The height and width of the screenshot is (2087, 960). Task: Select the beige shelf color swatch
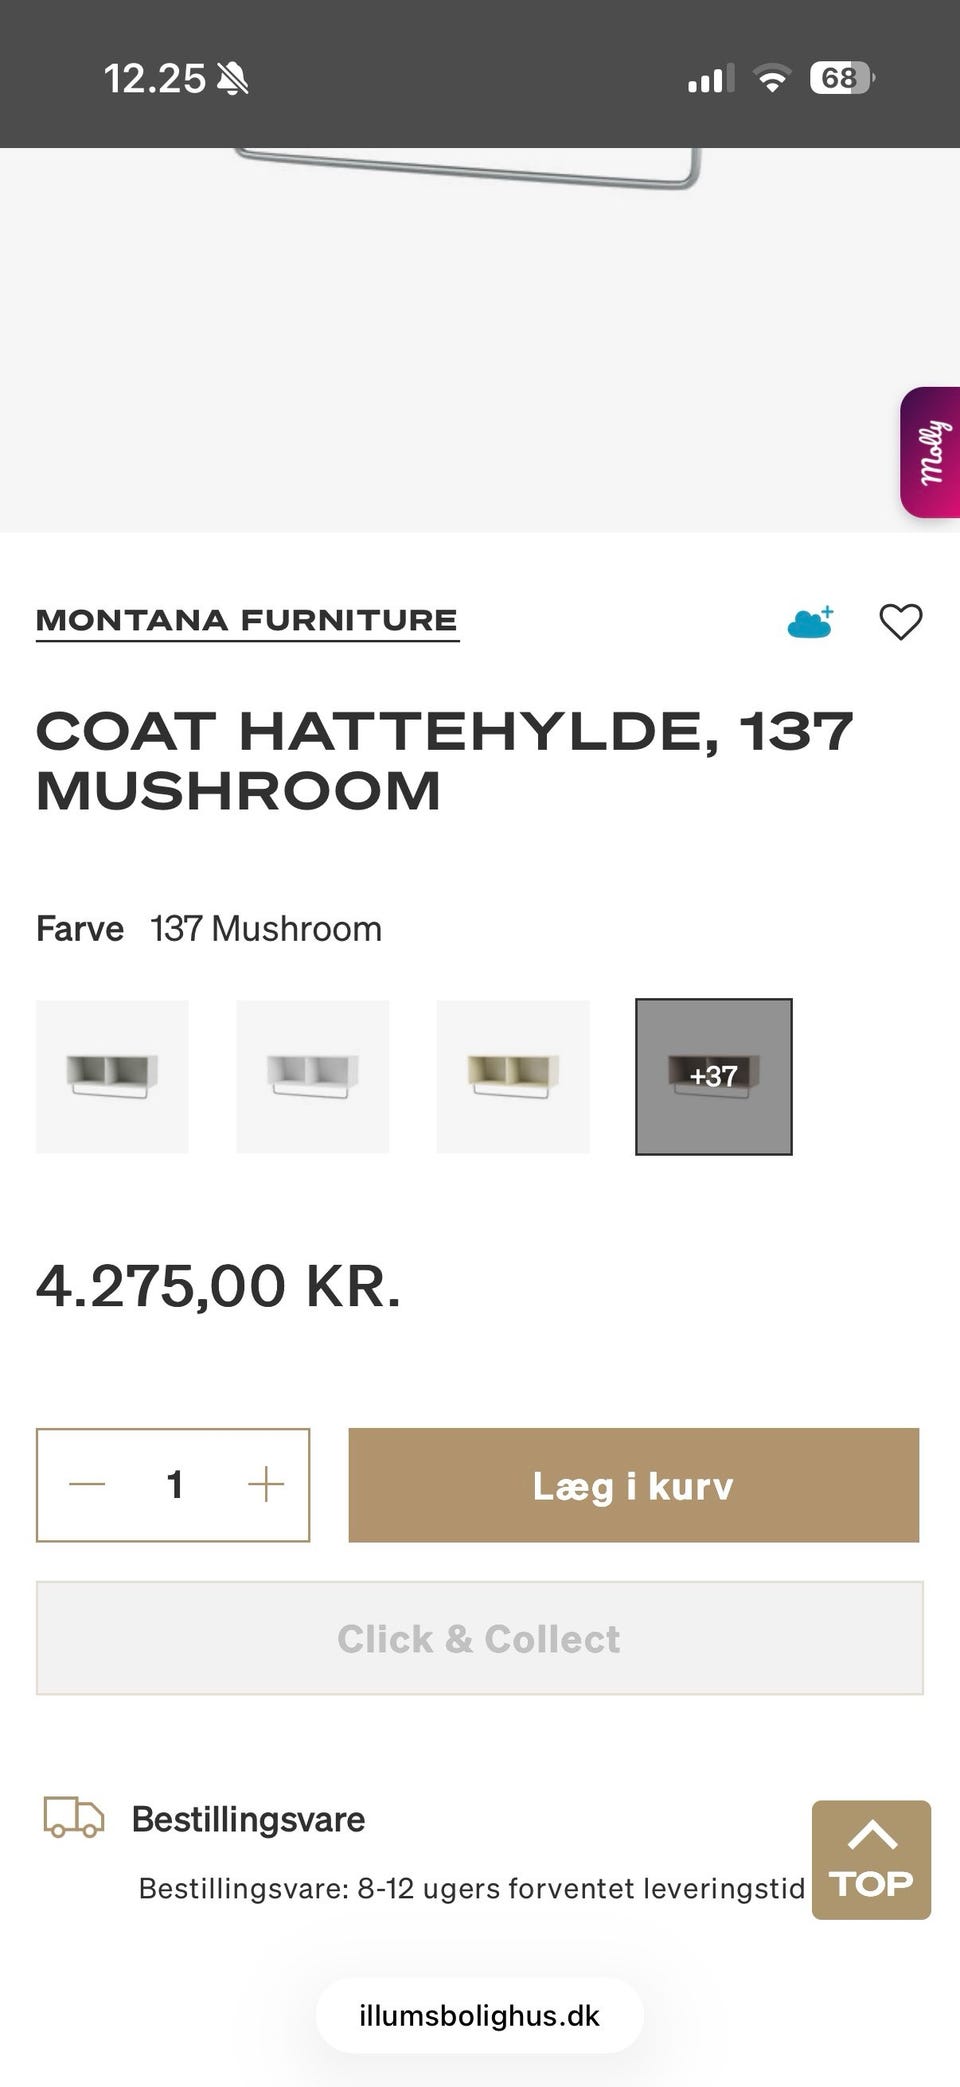tap(513, 1076)
